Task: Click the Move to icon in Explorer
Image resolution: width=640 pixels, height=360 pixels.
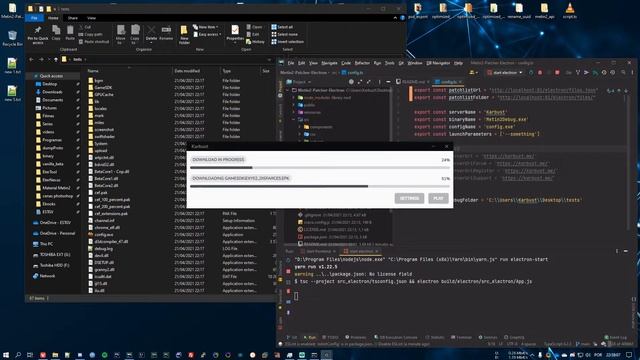Action: click(120, 35)
